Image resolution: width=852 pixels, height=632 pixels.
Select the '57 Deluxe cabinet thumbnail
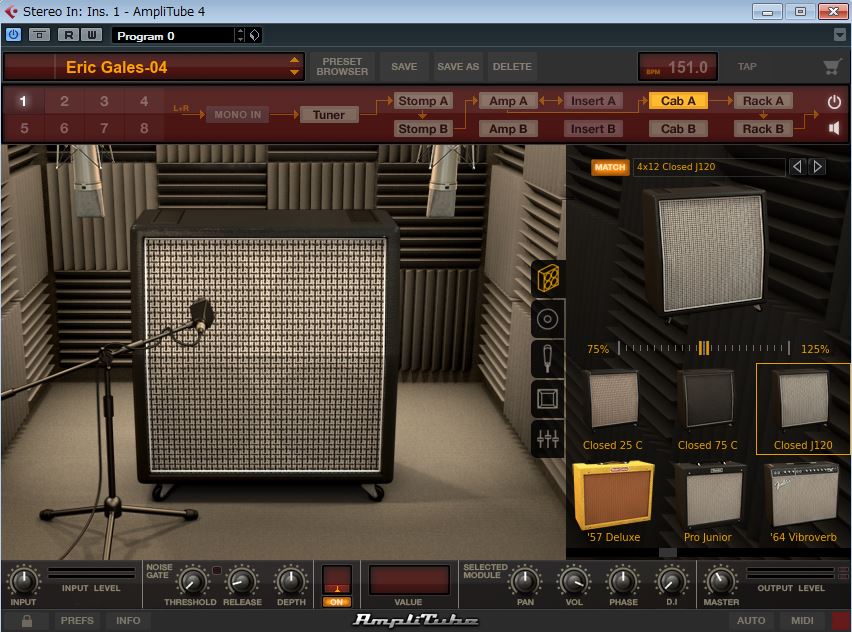(x=613, y=498)
